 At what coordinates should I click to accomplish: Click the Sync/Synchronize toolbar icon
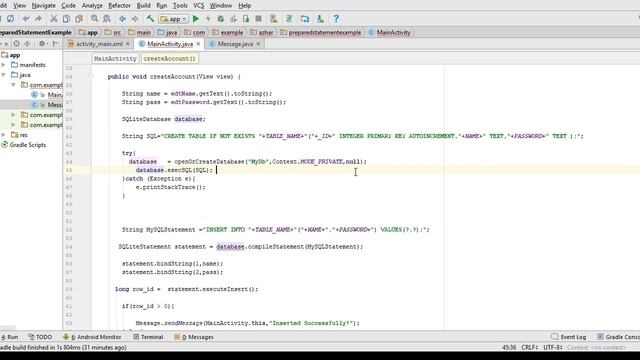point(11,19)
